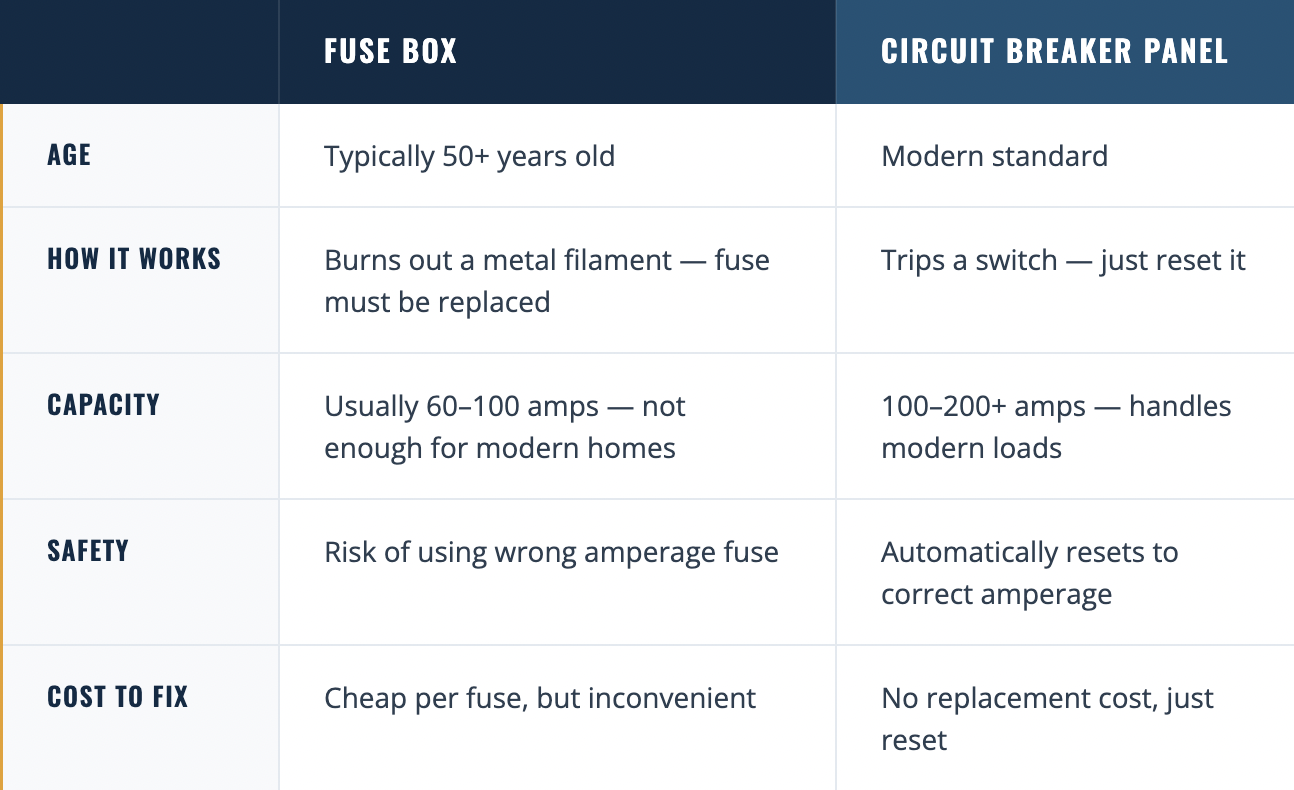Click the "Burns out a metal filament" text
Screen dimensions: 1294x790
tap(498, 261)
